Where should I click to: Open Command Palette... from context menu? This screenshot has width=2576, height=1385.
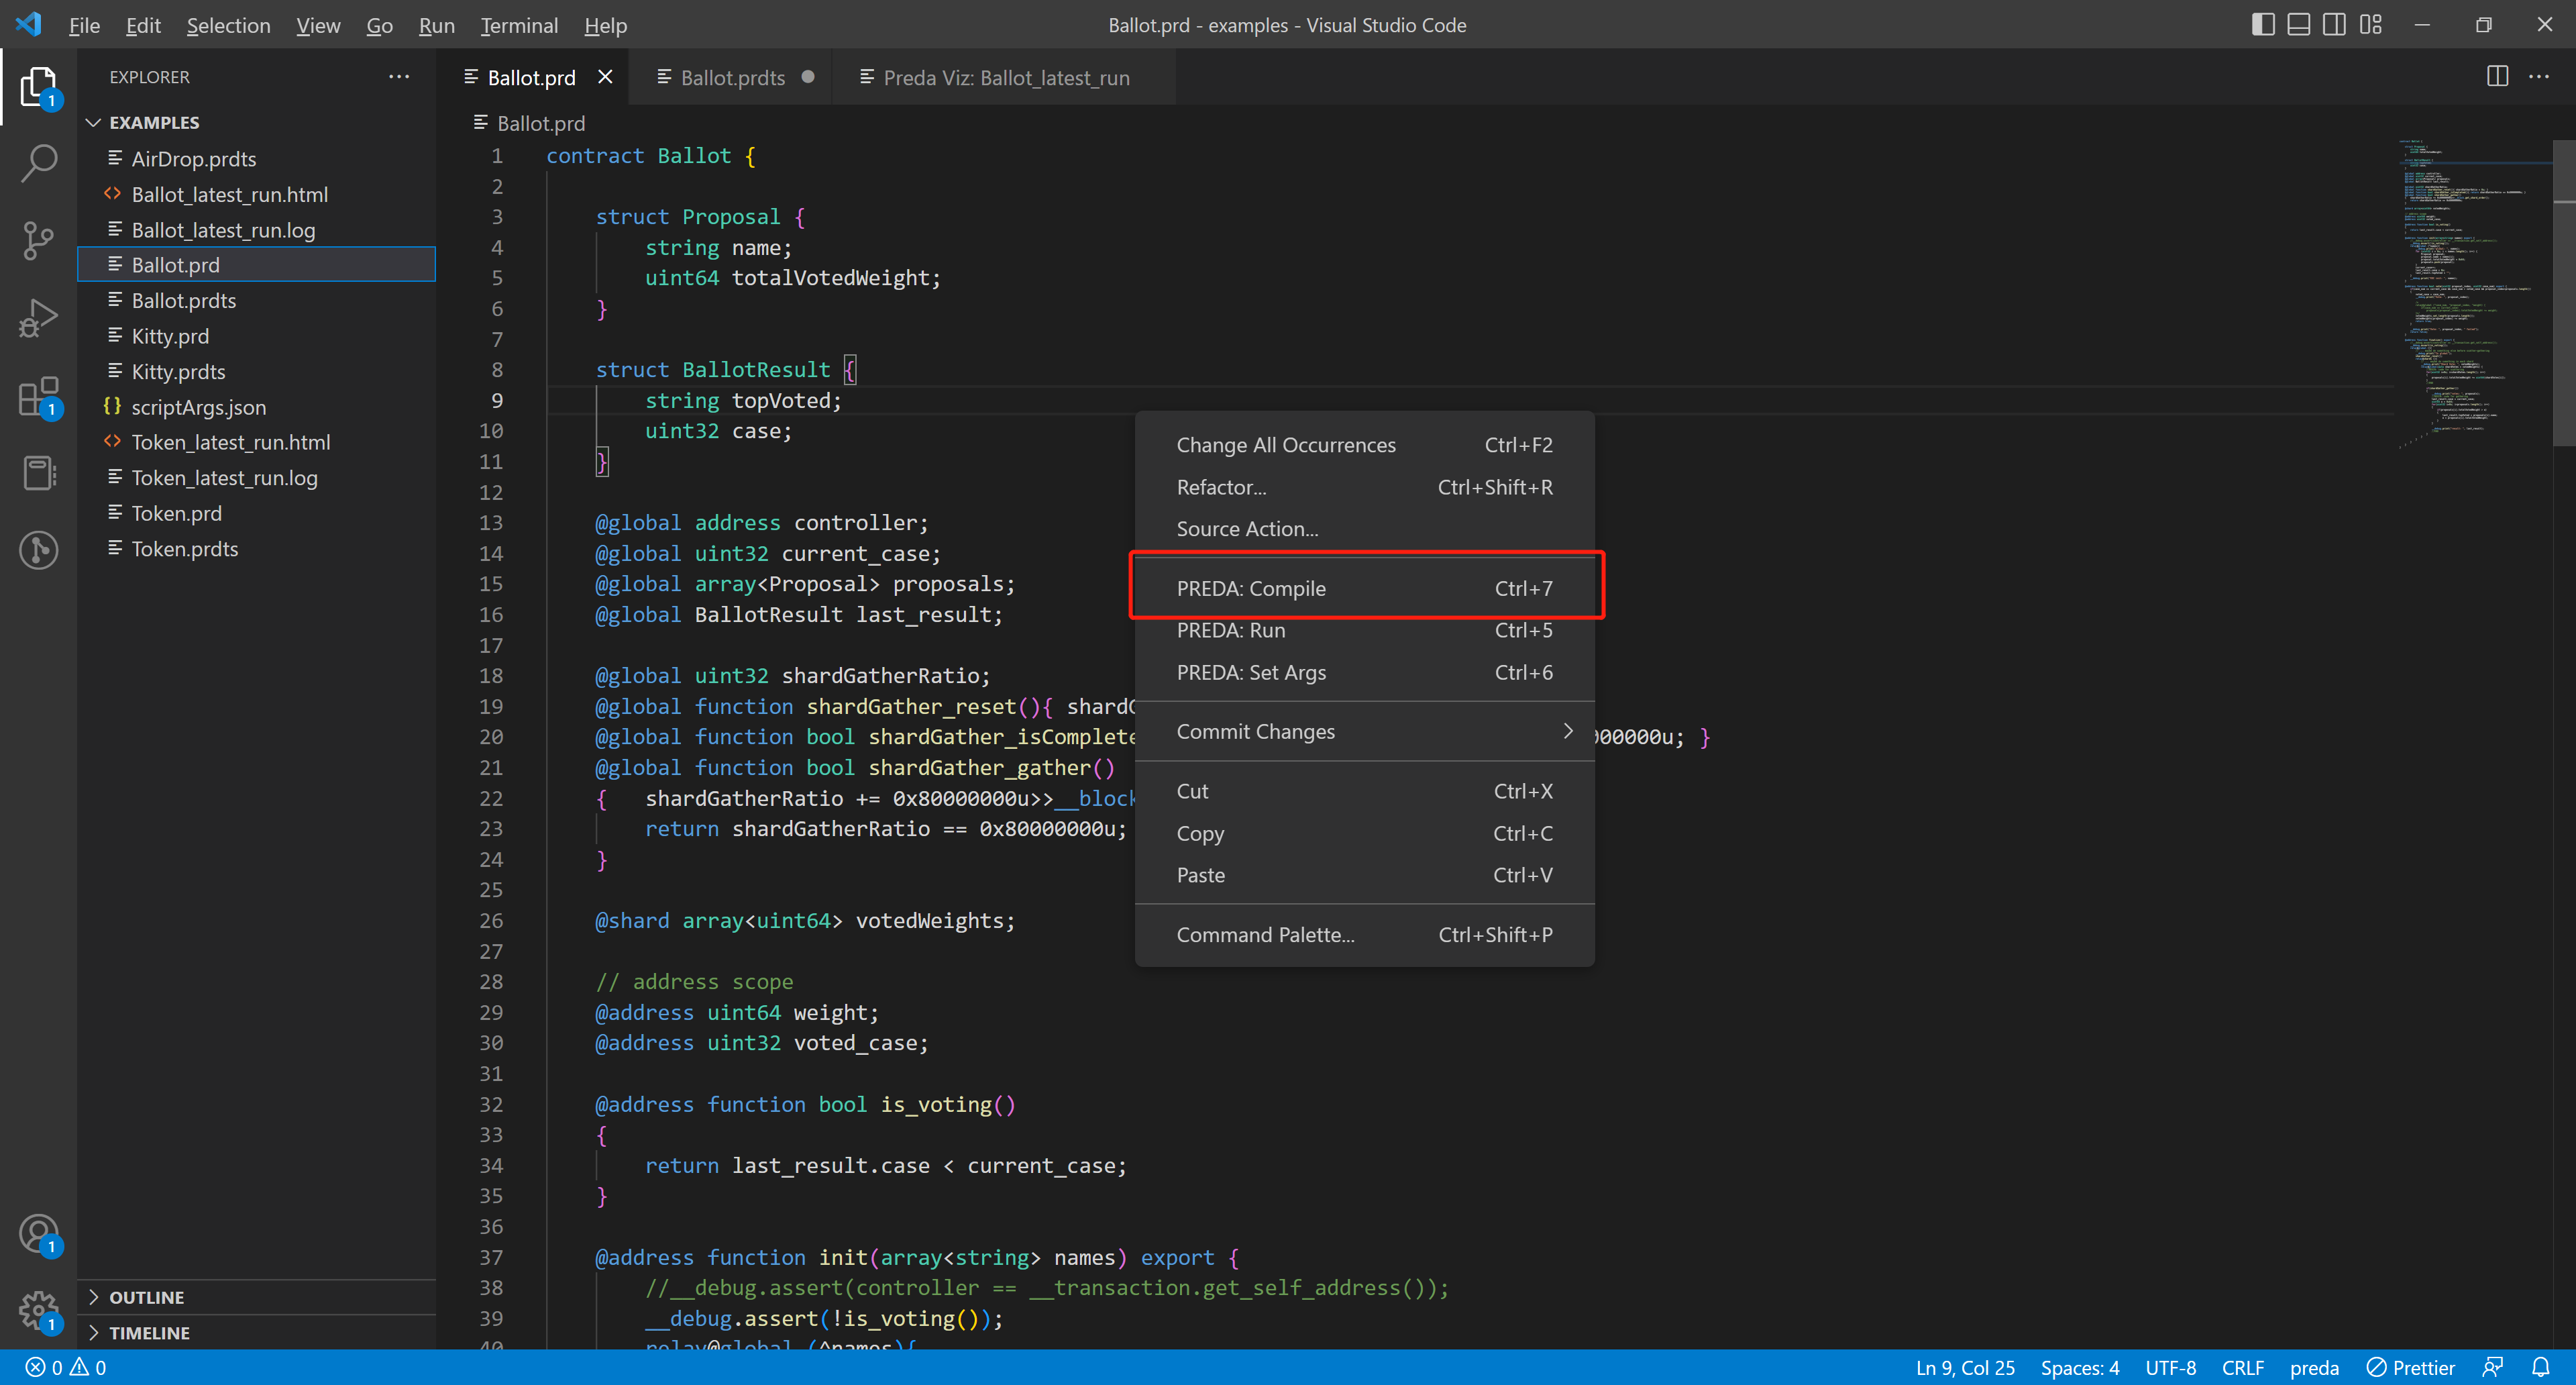pyautogui.click(x=1365, y=934)
